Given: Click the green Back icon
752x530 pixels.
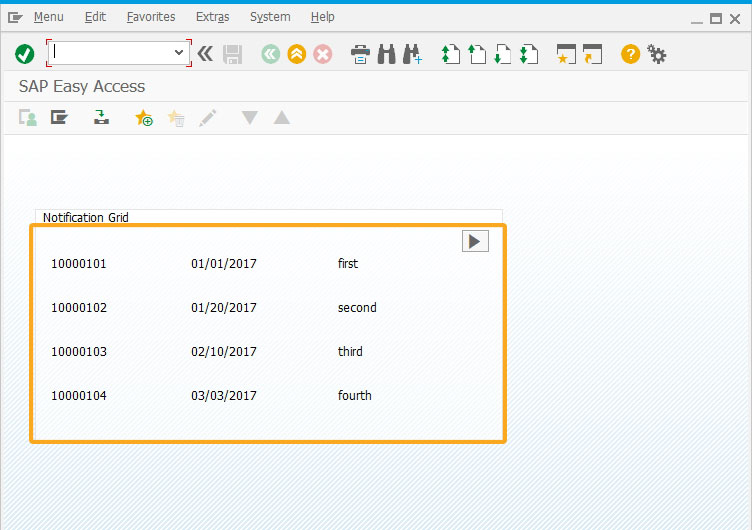Looking at the screenshot, I should pyautogui.click(x=270, y=54).
